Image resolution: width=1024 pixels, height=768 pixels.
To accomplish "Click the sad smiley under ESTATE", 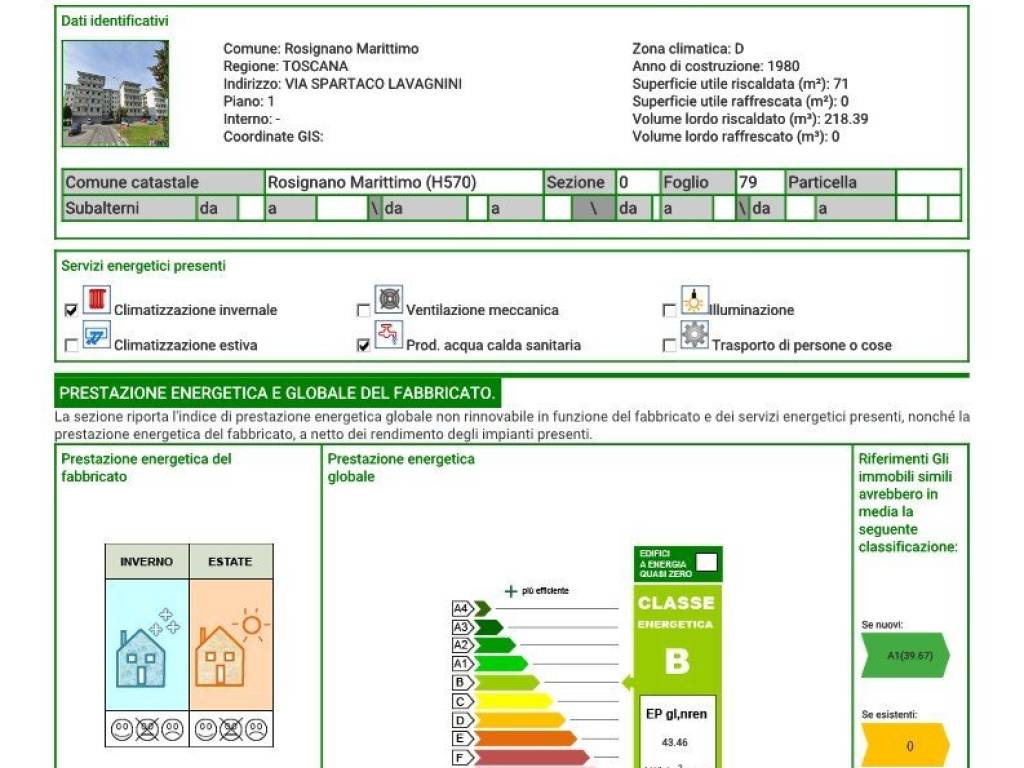I will 256,729.
